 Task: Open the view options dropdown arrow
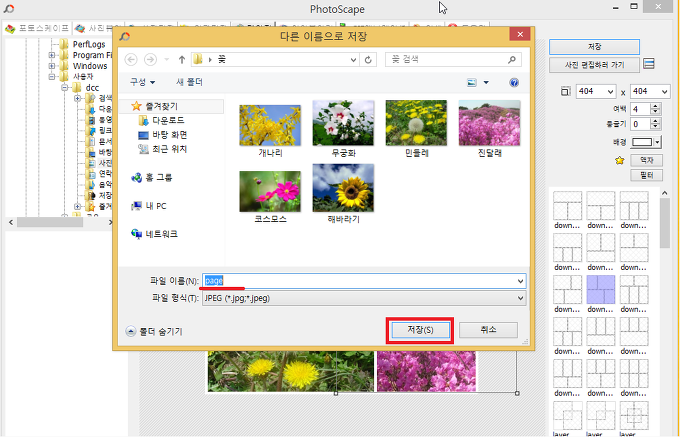point(486,82)
